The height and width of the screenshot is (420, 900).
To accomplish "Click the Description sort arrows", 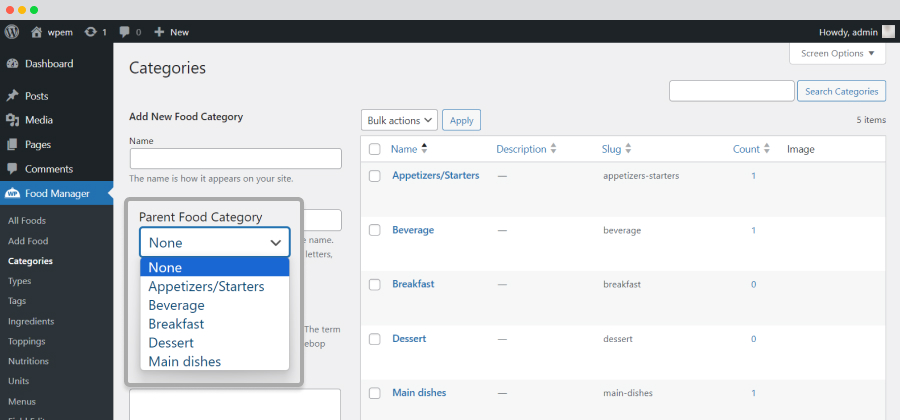I will (x=553, y=149).
